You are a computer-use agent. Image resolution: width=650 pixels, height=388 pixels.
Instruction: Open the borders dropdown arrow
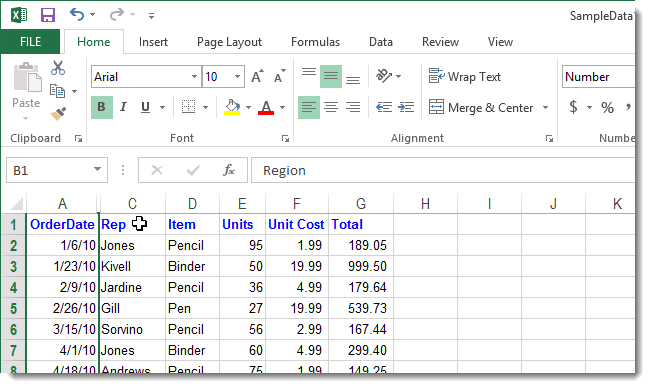point(206,108)
